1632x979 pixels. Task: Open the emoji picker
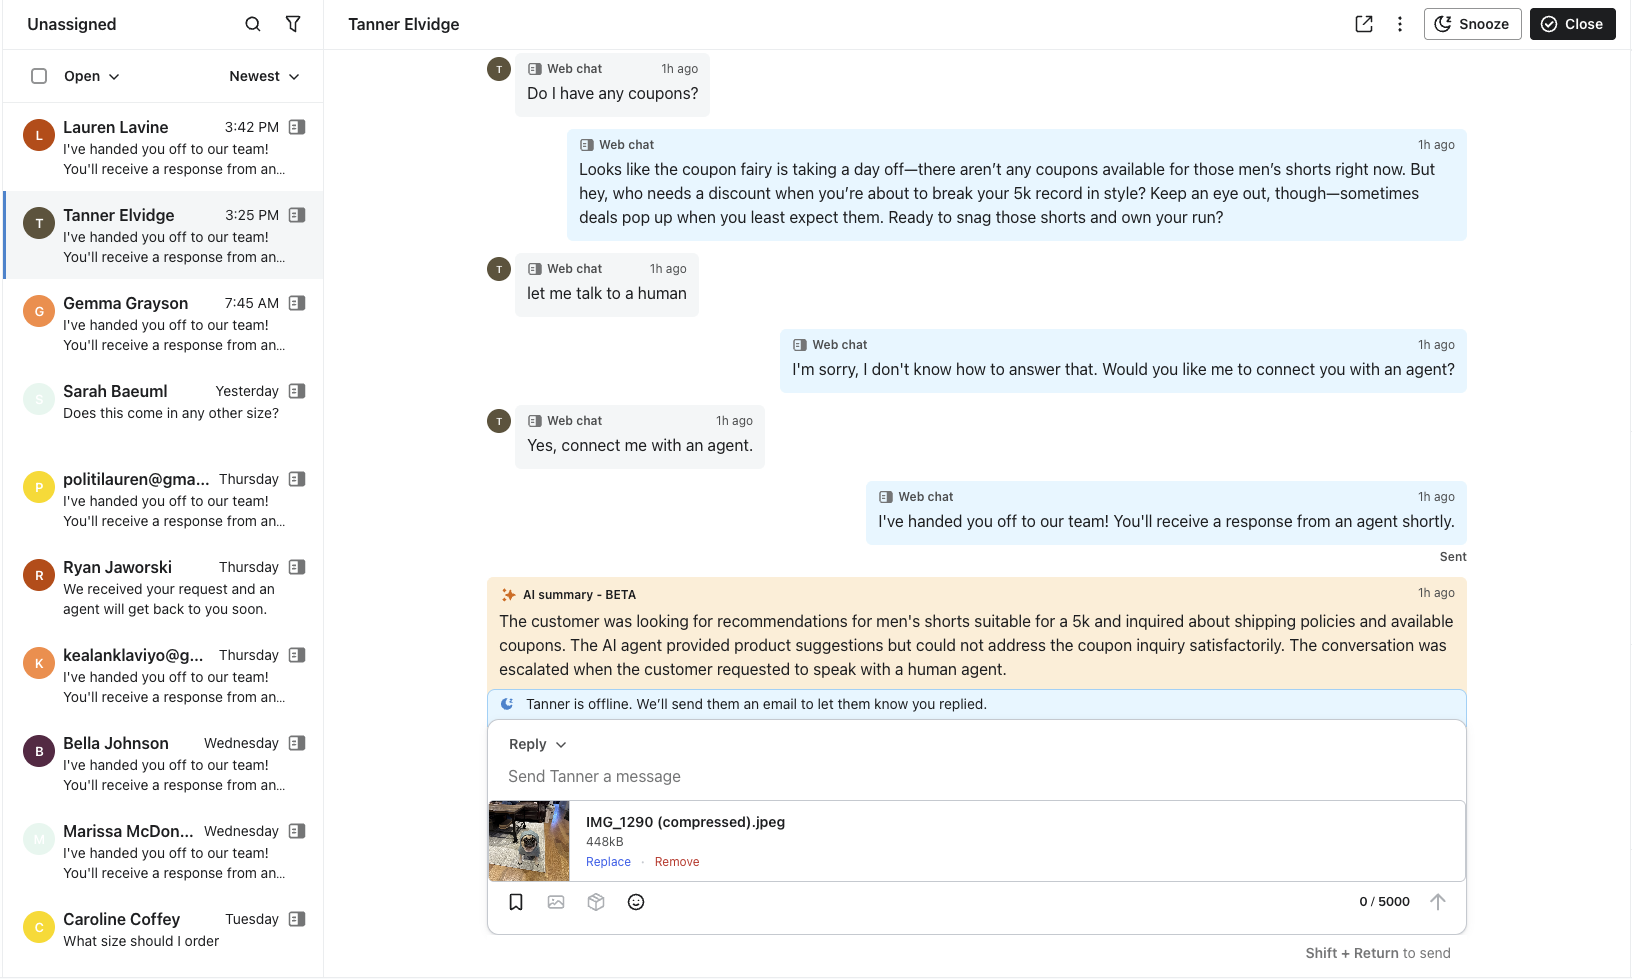(636, 902)
